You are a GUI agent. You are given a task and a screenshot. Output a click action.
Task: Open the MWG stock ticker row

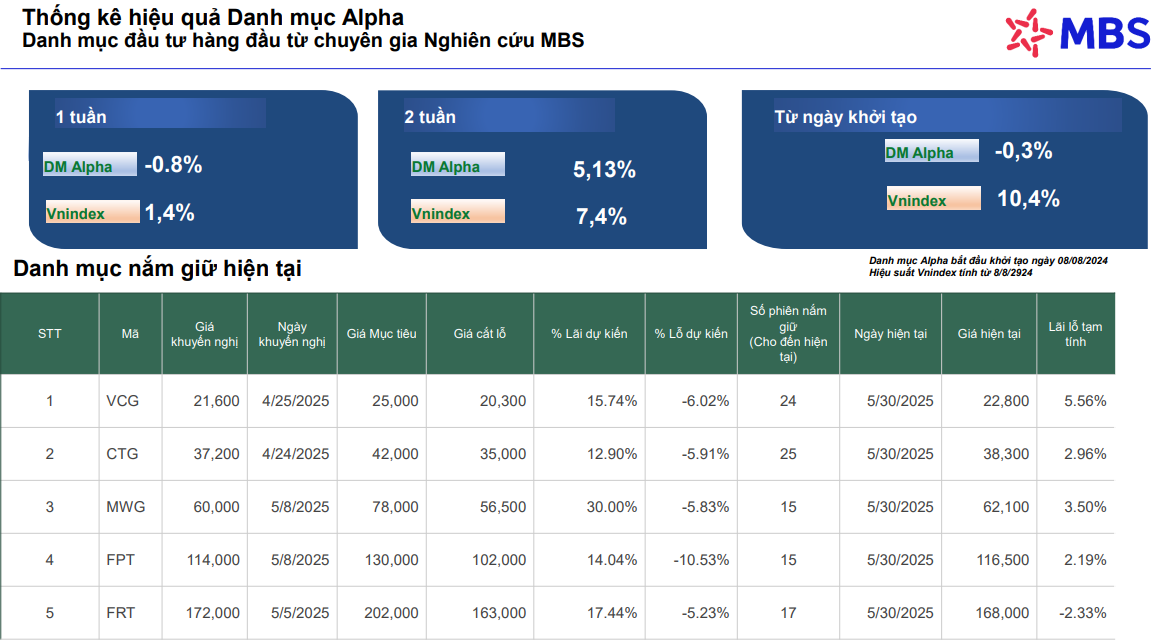[126, 507]
